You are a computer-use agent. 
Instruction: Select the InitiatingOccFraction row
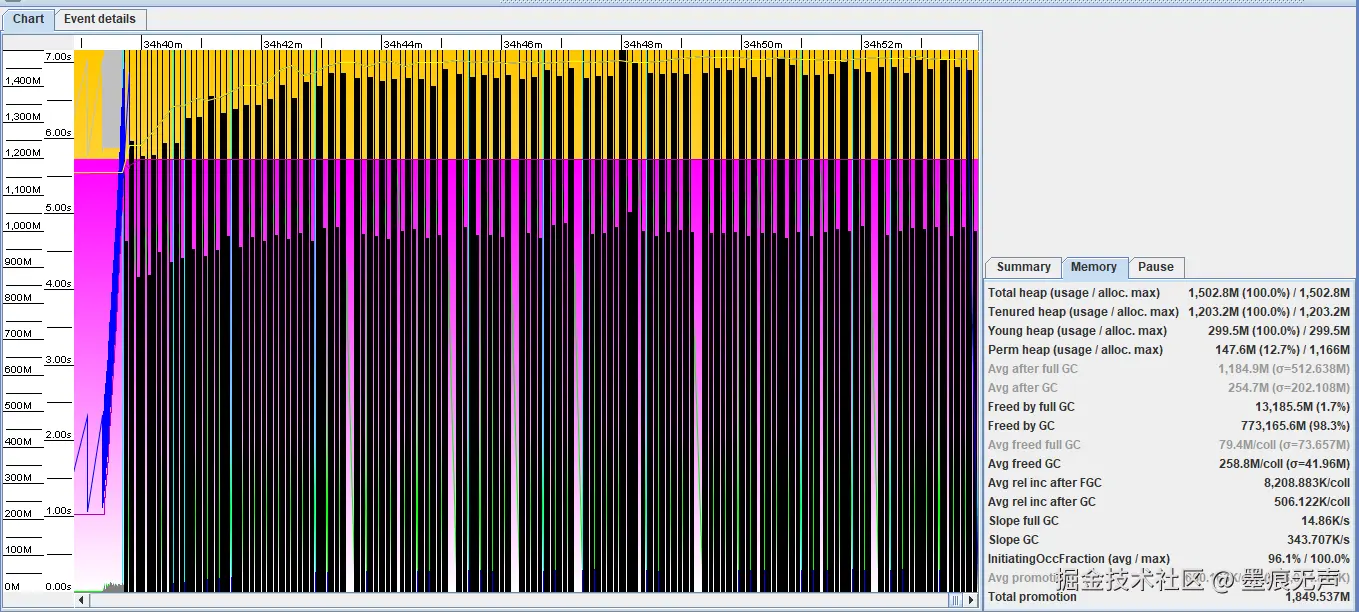pos(1168,559)
